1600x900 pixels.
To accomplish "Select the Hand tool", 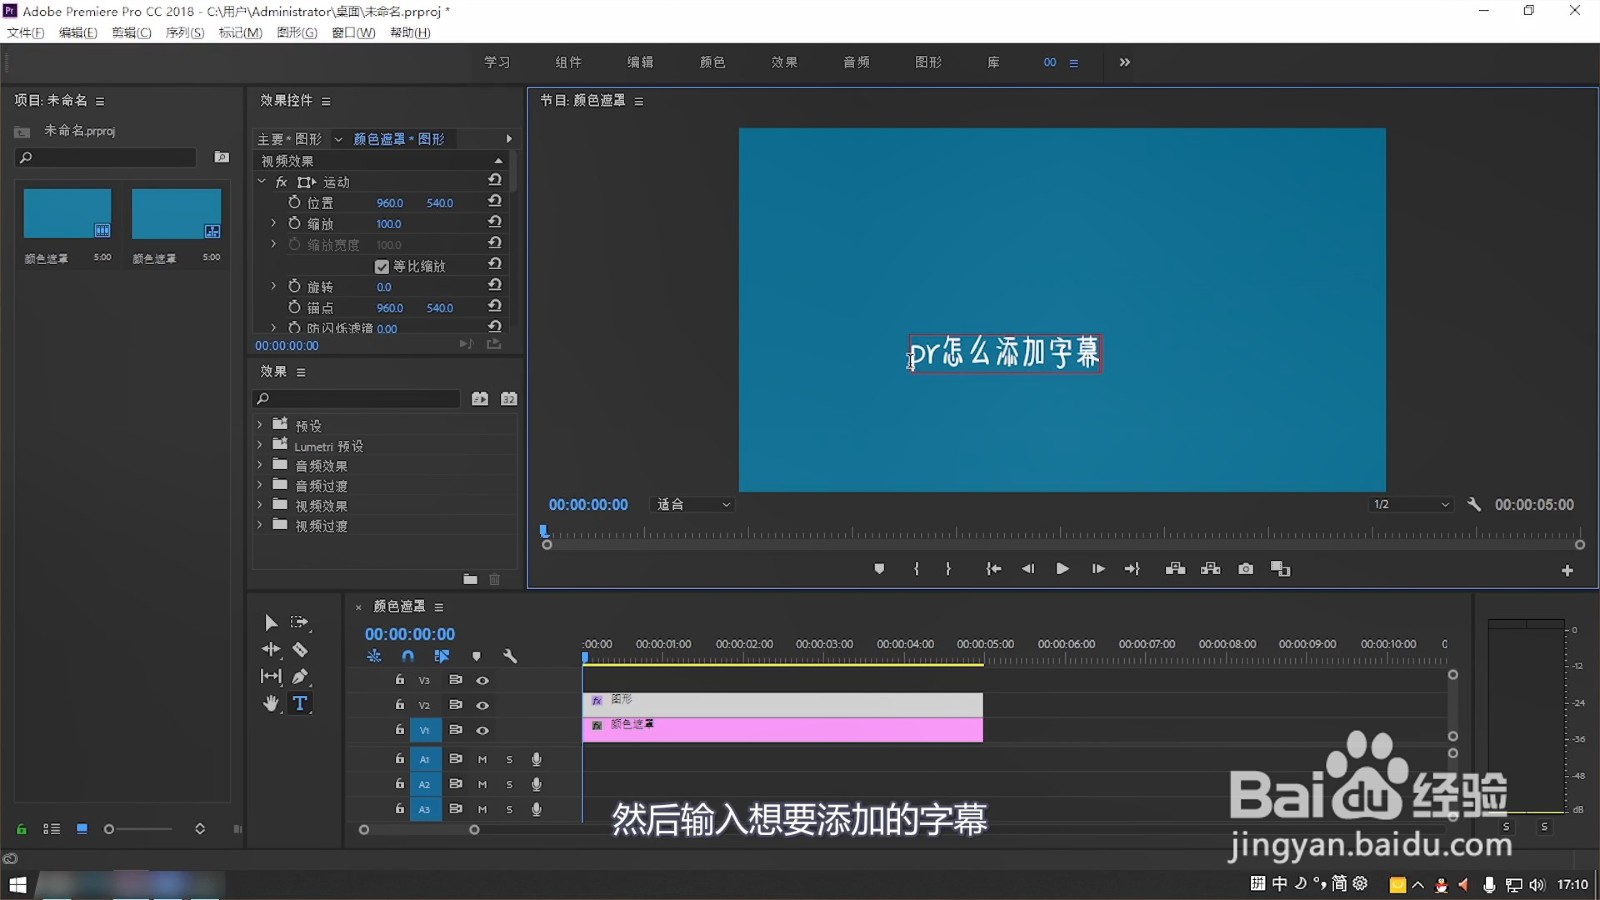I will coord(271,703).
